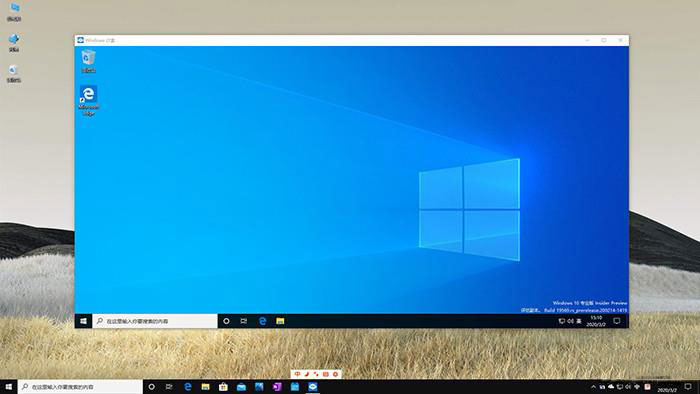
Task: Open Action Center in the Sandbox taskbar
Action: 617,321
